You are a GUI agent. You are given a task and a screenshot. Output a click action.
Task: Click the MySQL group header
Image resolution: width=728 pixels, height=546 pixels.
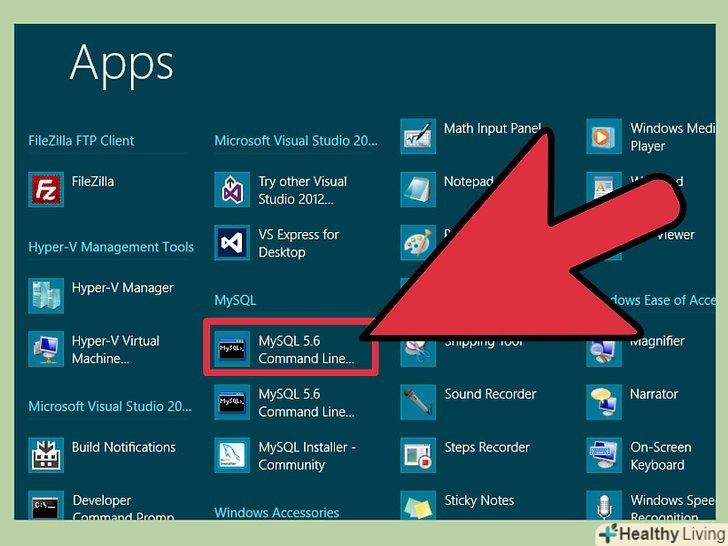point(235,300)
